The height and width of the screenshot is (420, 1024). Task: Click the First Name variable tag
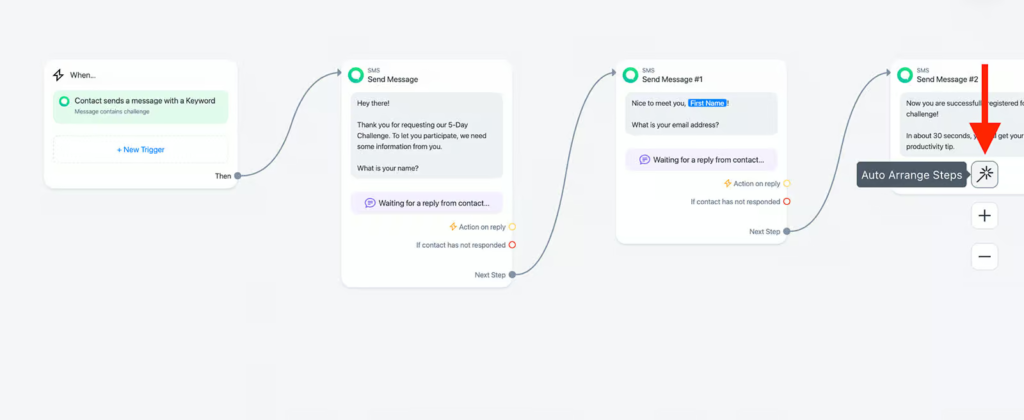pyautogui.click(x=707, y=103)
